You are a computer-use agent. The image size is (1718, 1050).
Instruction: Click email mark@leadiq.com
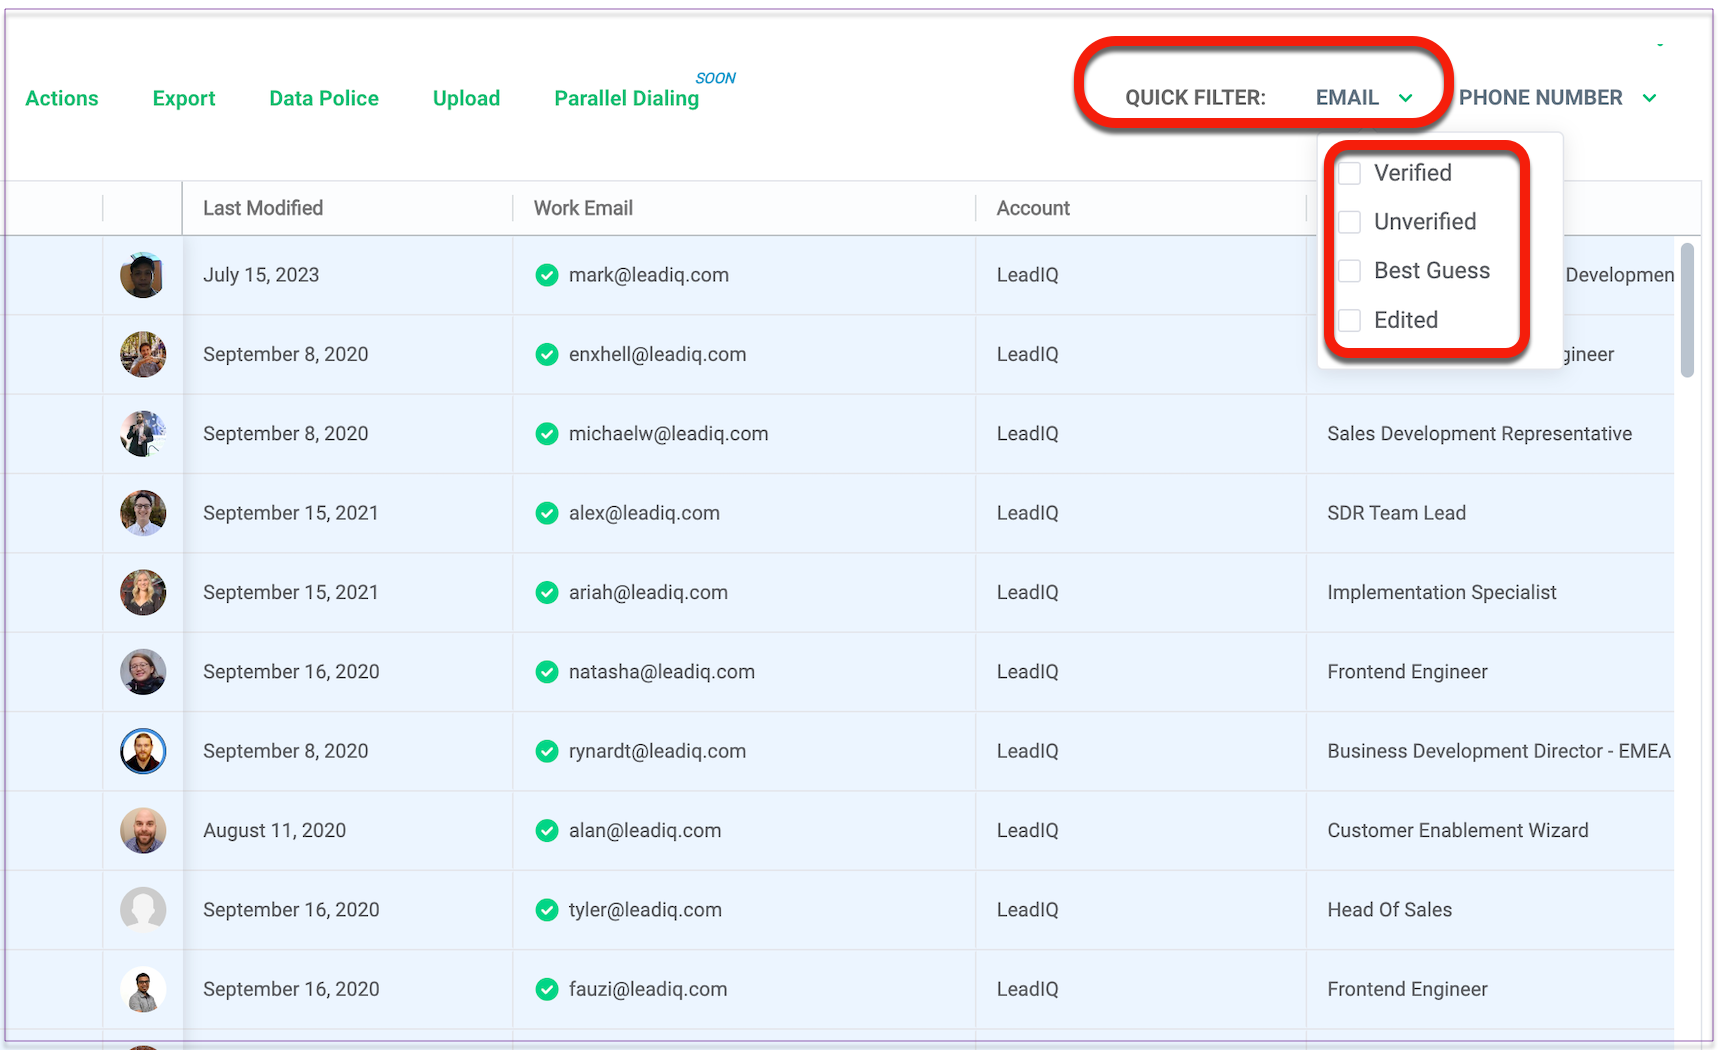(649, 275)
